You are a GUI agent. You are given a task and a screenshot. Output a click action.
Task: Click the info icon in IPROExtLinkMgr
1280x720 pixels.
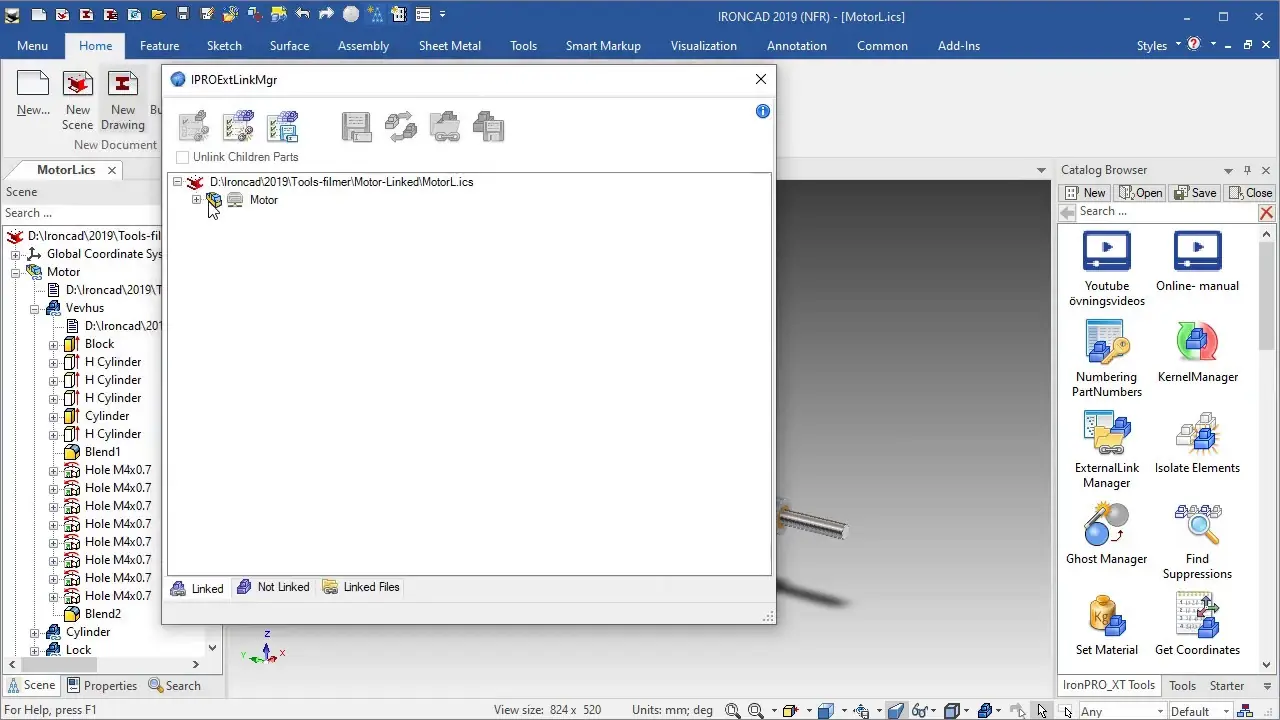click(x=763, y=111)
